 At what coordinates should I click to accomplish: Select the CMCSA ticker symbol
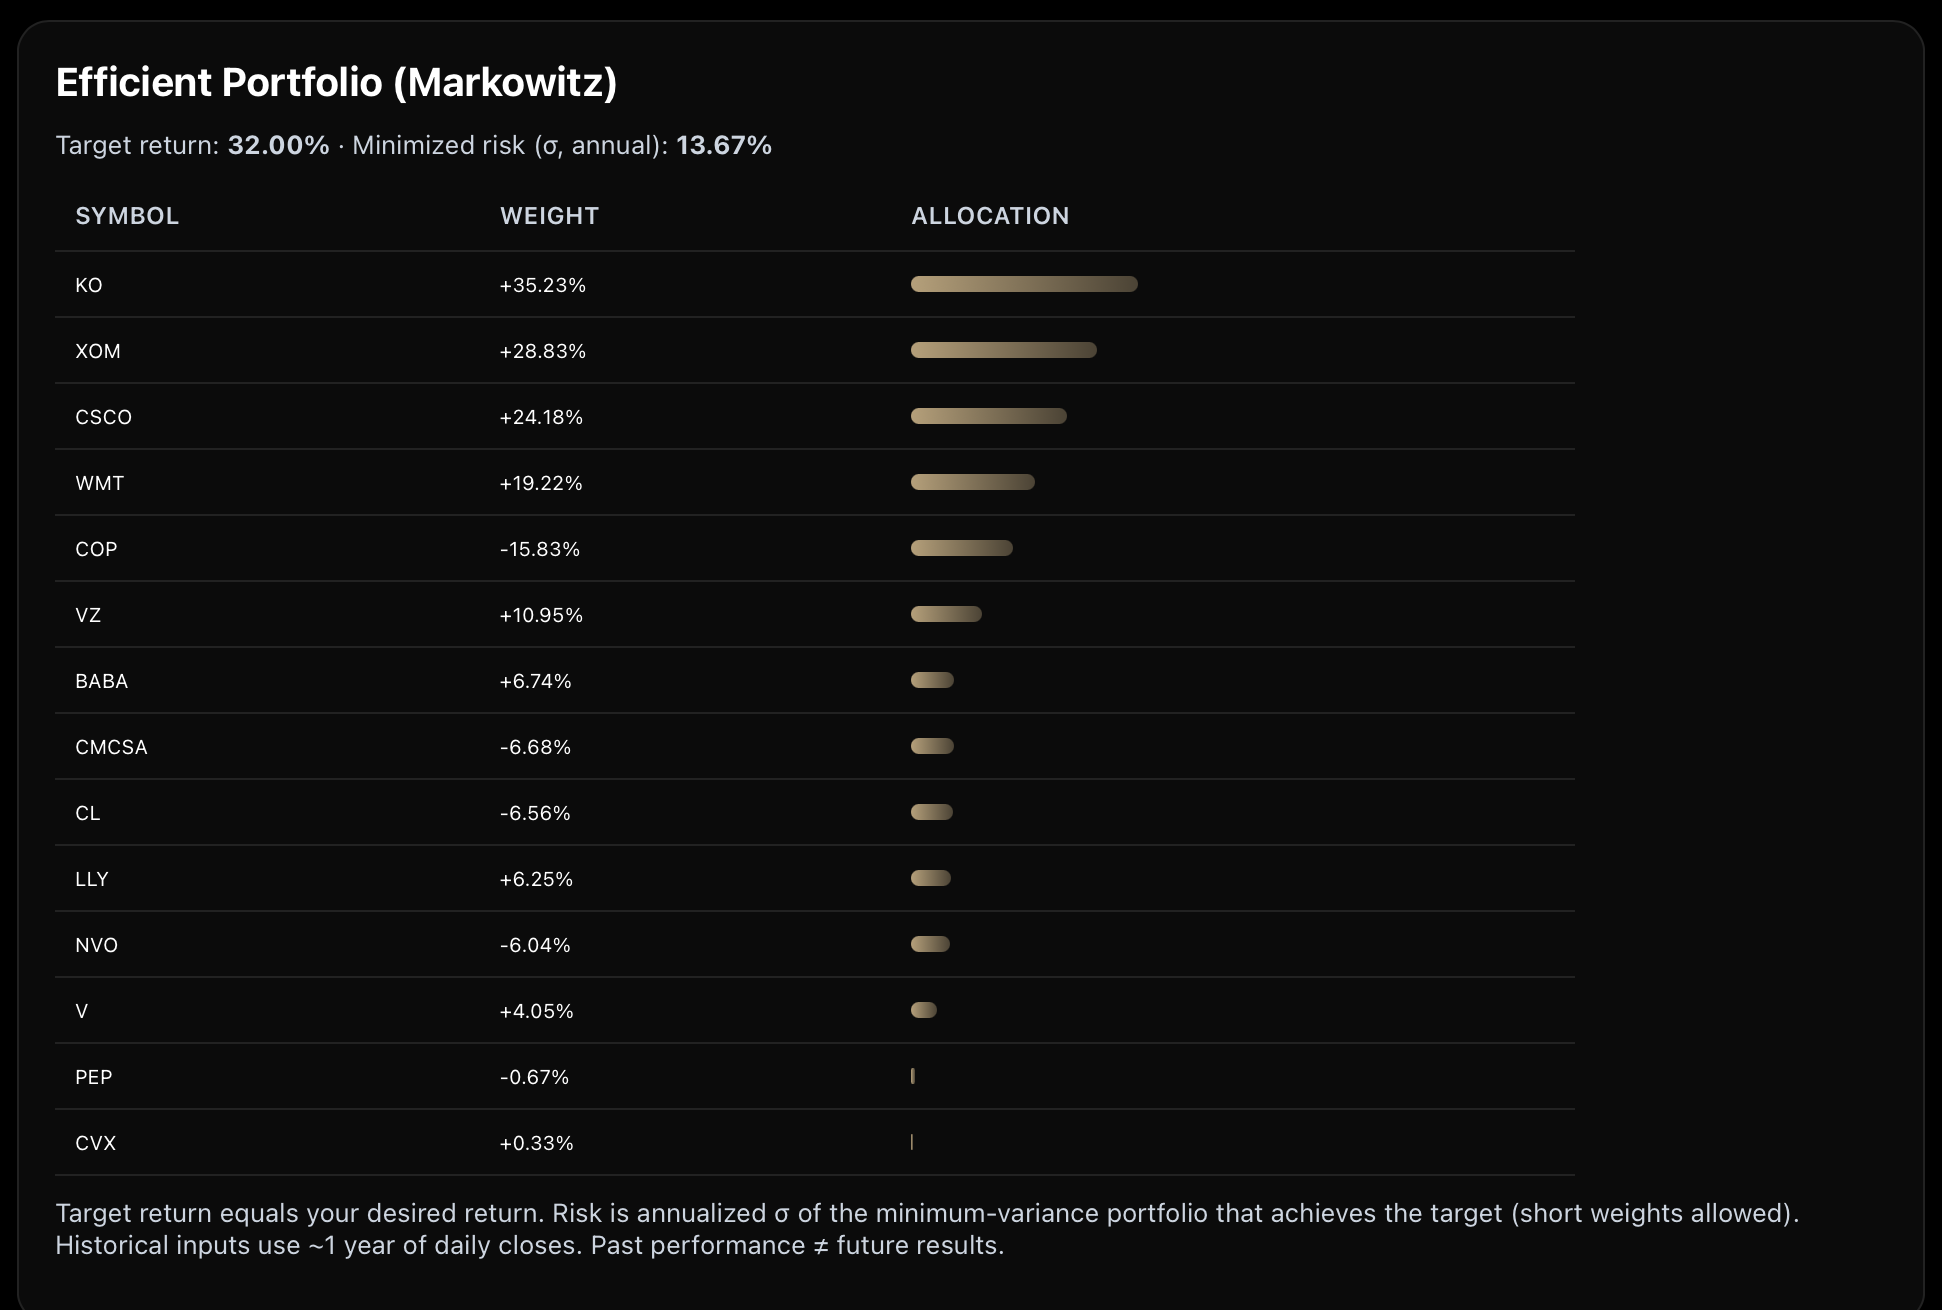(112, 747)
